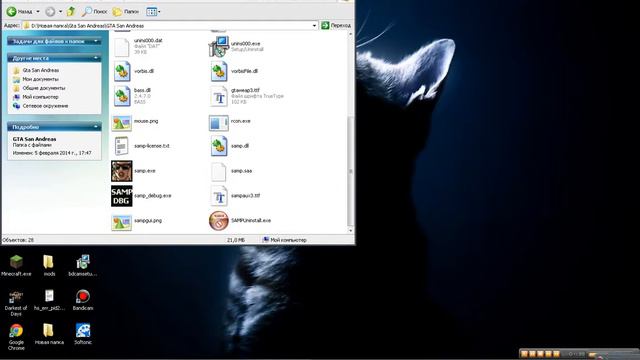640x360 pixels.
Task: Toggle the Папки folders pane
Action: [x=126, y=11]
